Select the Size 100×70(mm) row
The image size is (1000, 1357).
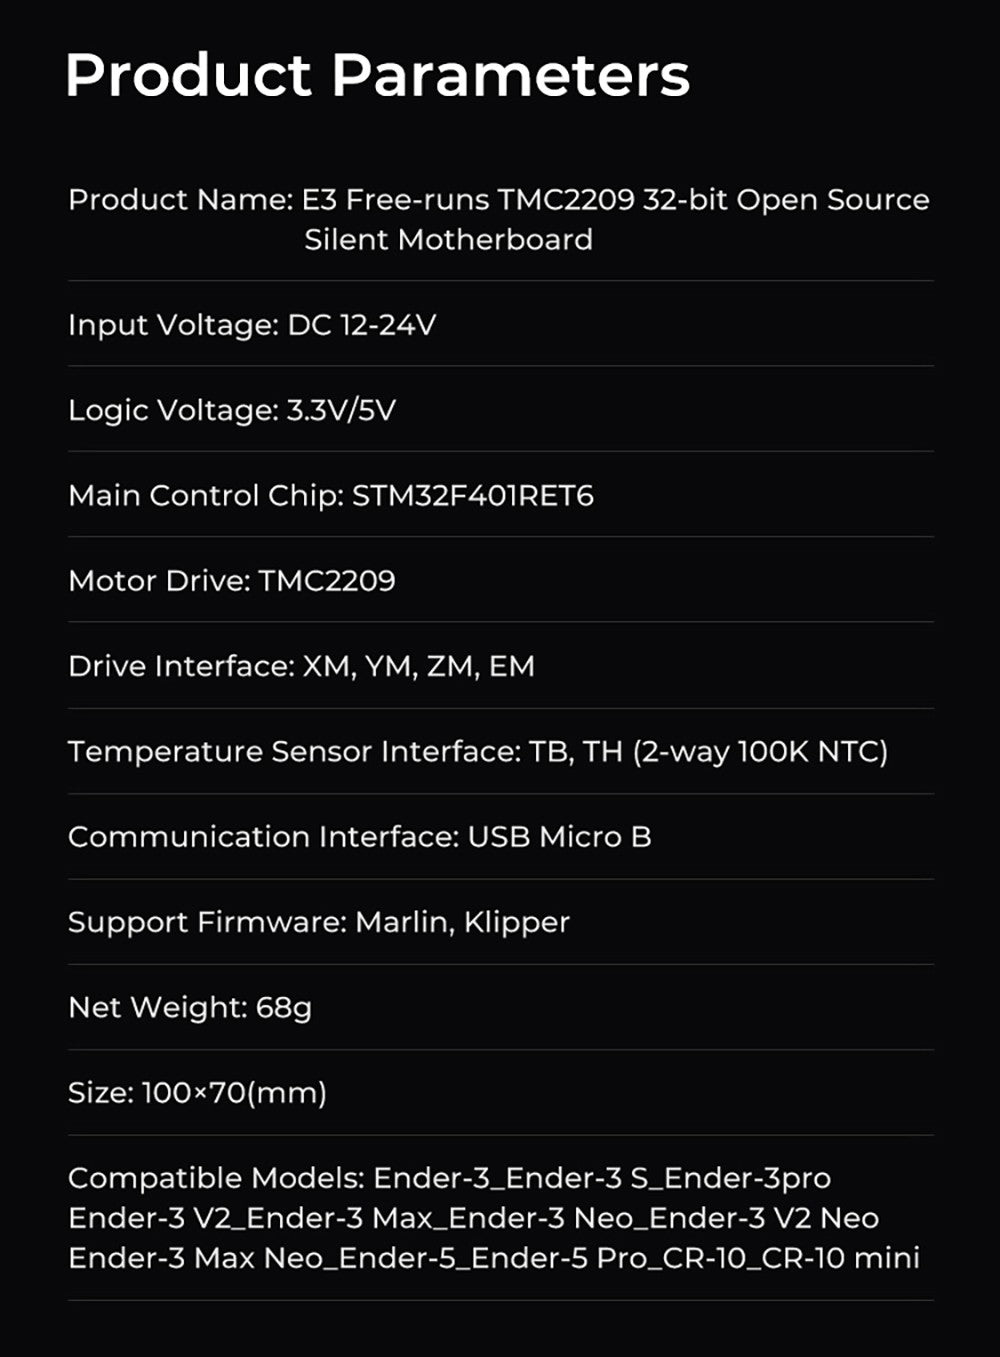point(197,1092)
